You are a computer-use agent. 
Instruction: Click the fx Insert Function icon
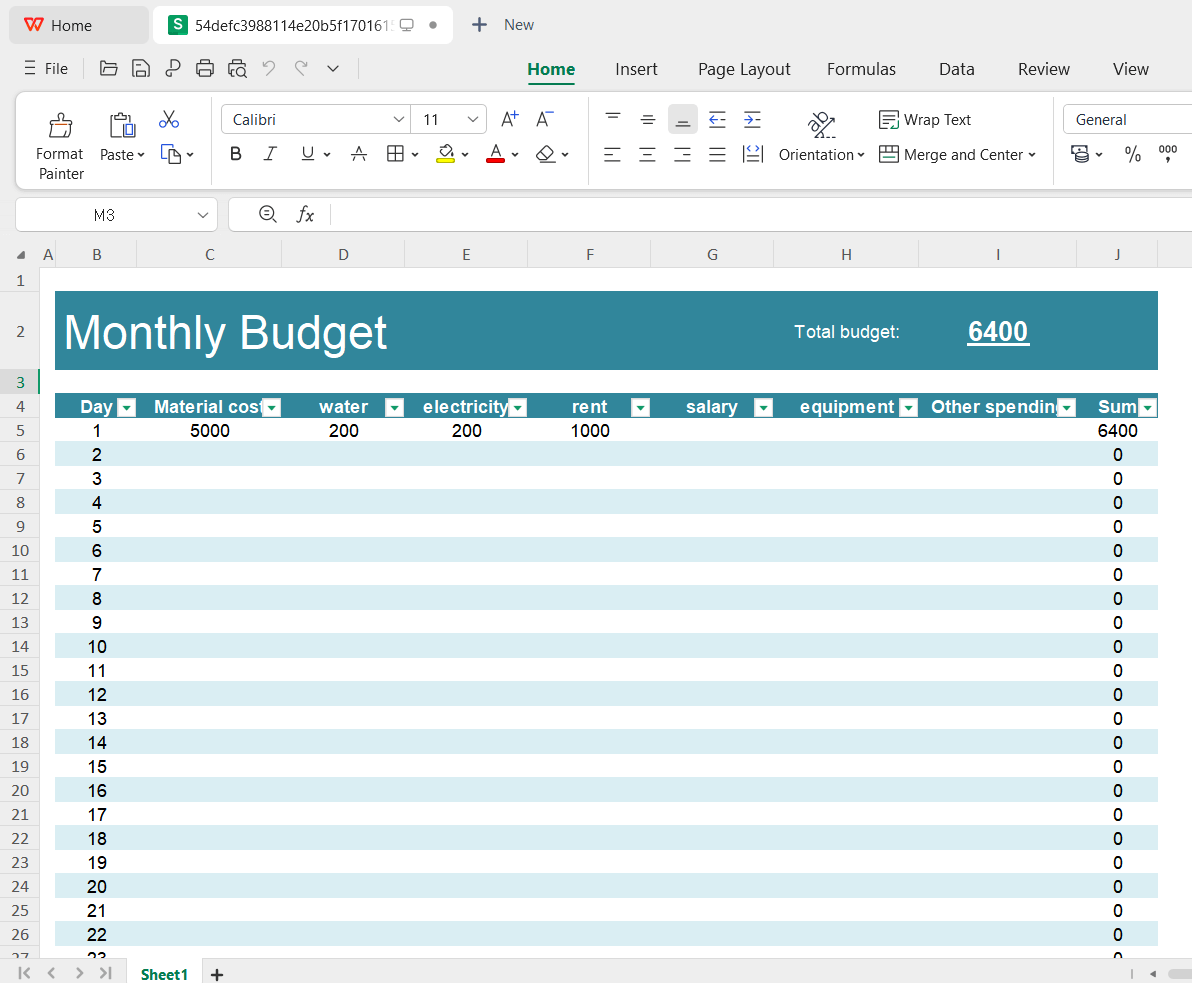pos(305,214)
